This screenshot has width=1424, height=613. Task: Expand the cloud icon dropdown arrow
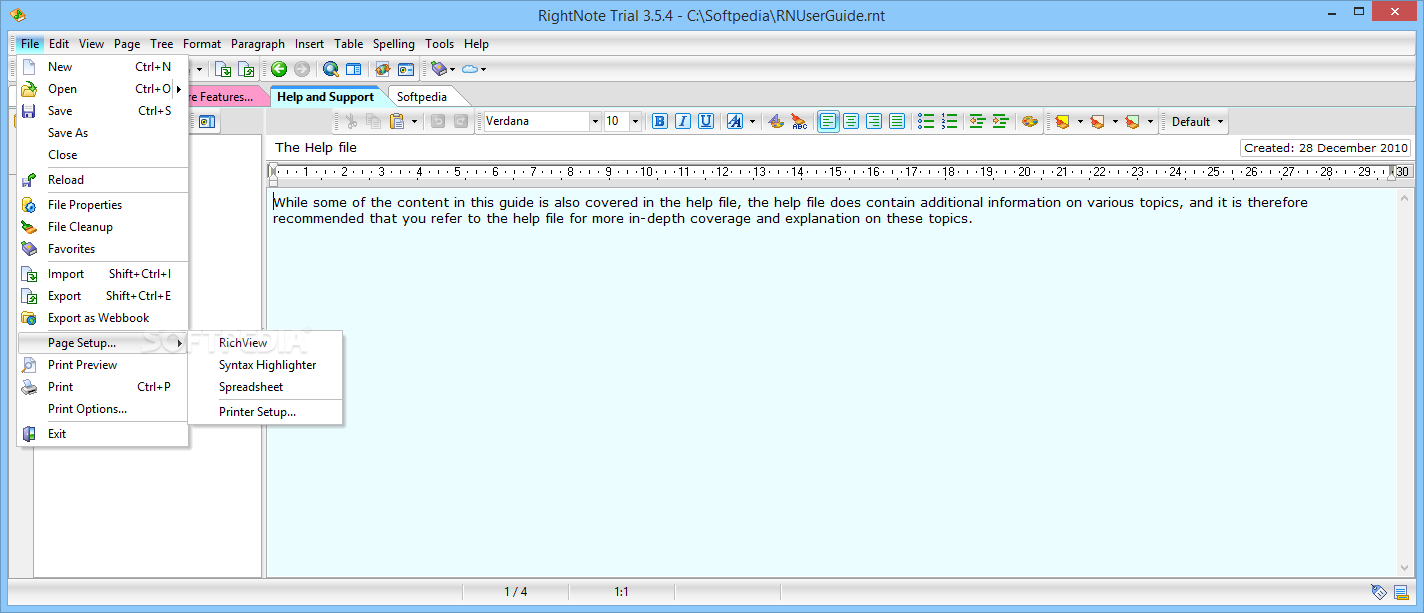484,69
